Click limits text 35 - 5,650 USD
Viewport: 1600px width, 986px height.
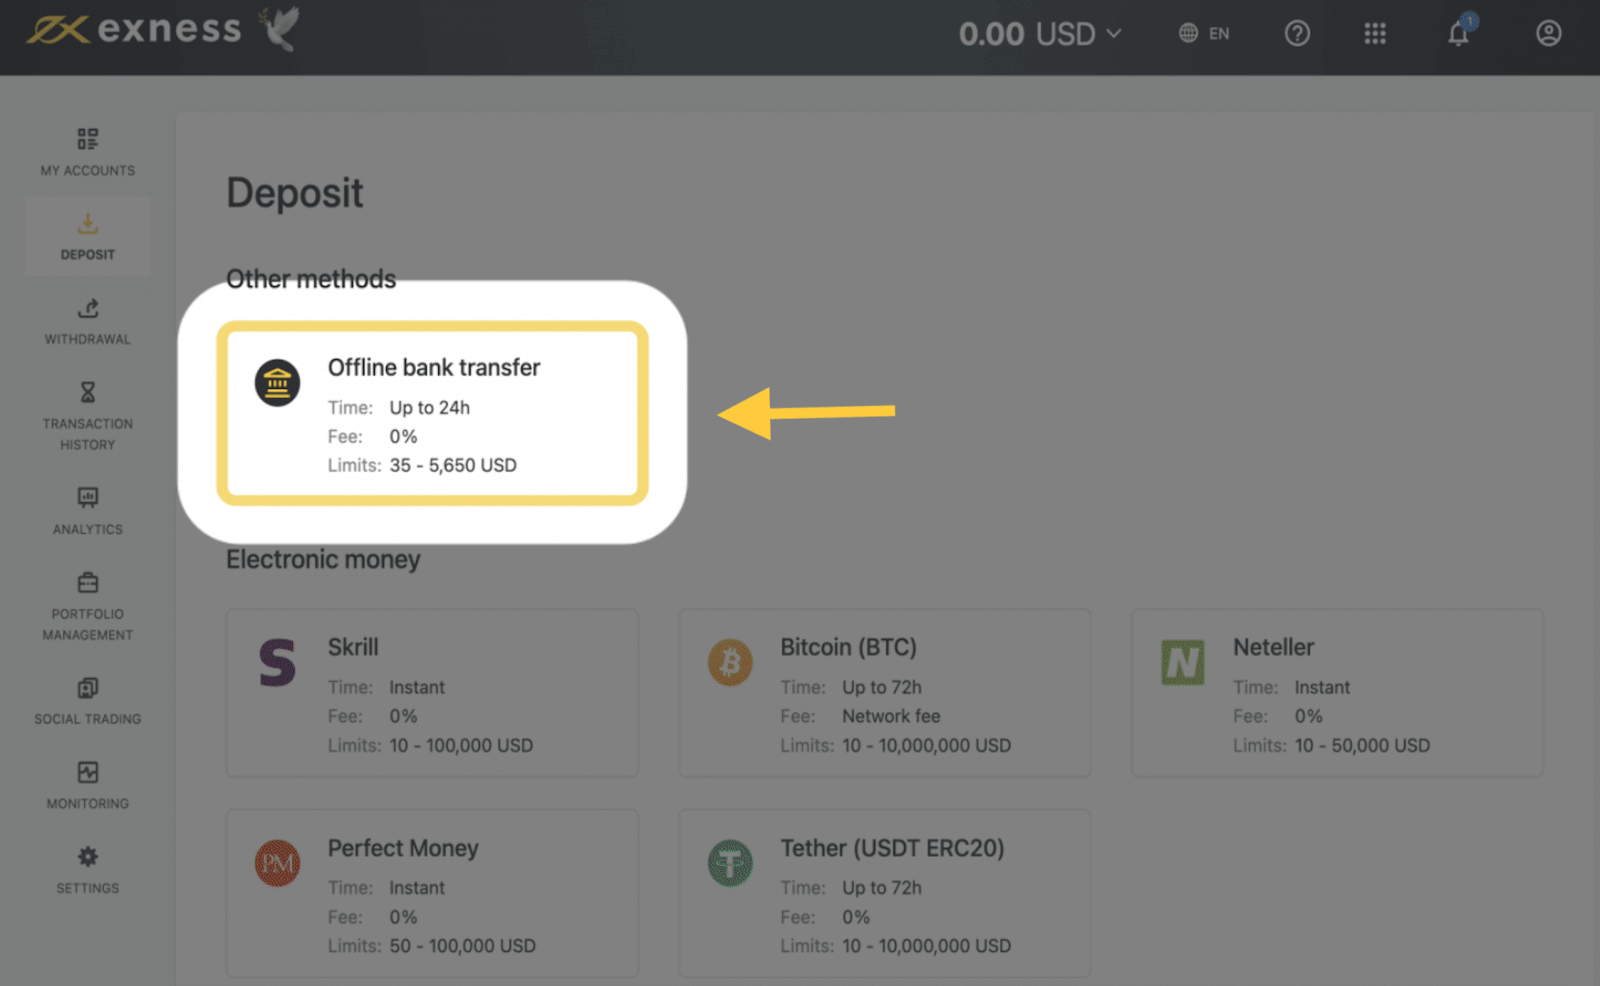point(453,465)
